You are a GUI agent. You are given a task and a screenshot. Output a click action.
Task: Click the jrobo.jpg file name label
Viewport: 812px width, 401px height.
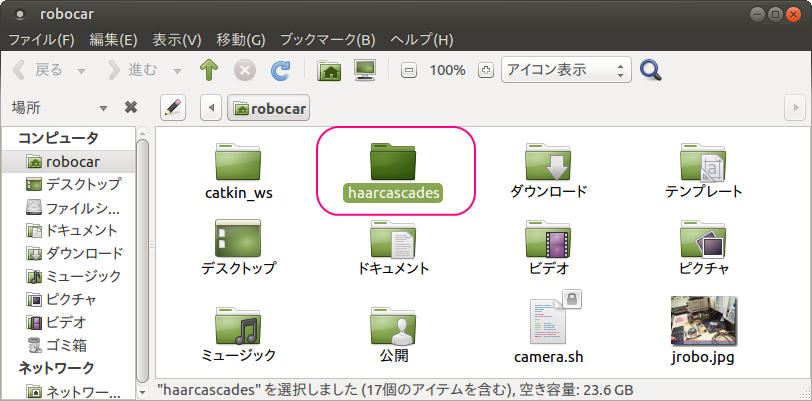pos(703,357)
